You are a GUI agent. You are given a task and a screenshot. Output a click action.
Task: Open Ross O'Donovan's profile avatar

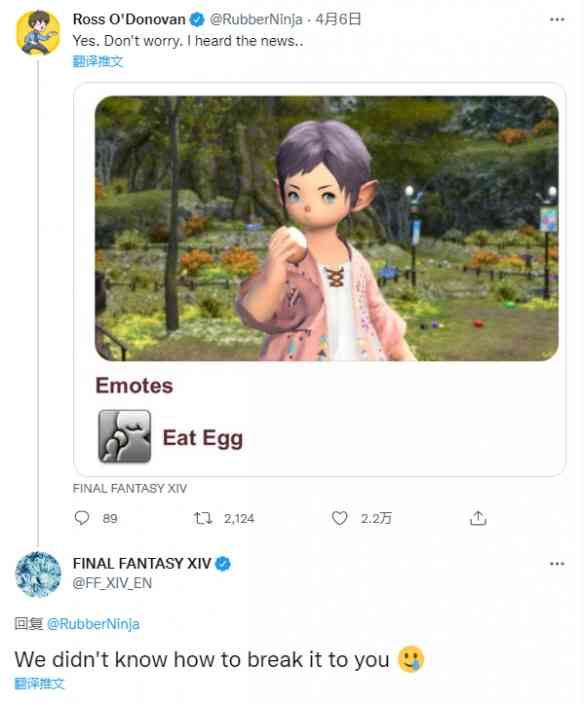pos(38,32)
